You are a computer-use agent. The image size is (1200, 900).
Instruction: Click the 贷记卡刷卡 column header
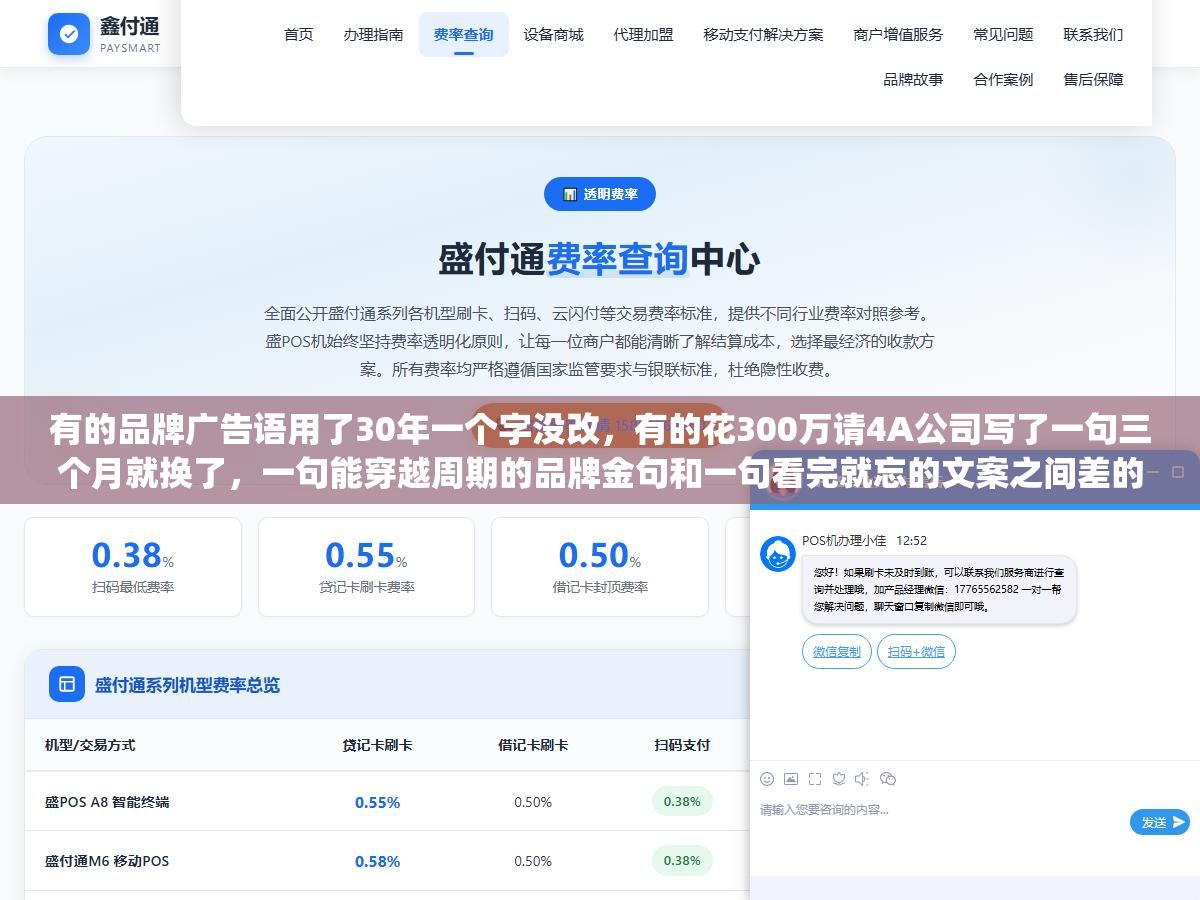click(377, 745)
